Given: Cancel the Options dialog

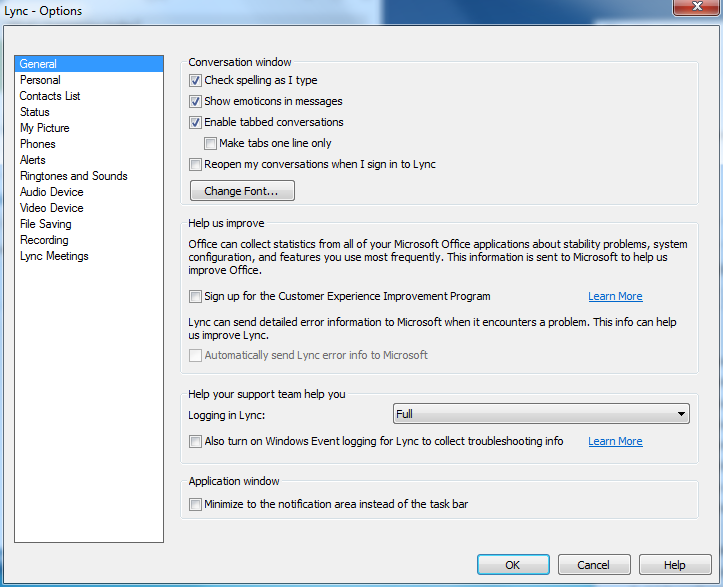Looking at the screenshot, I should tap(594, 565).
